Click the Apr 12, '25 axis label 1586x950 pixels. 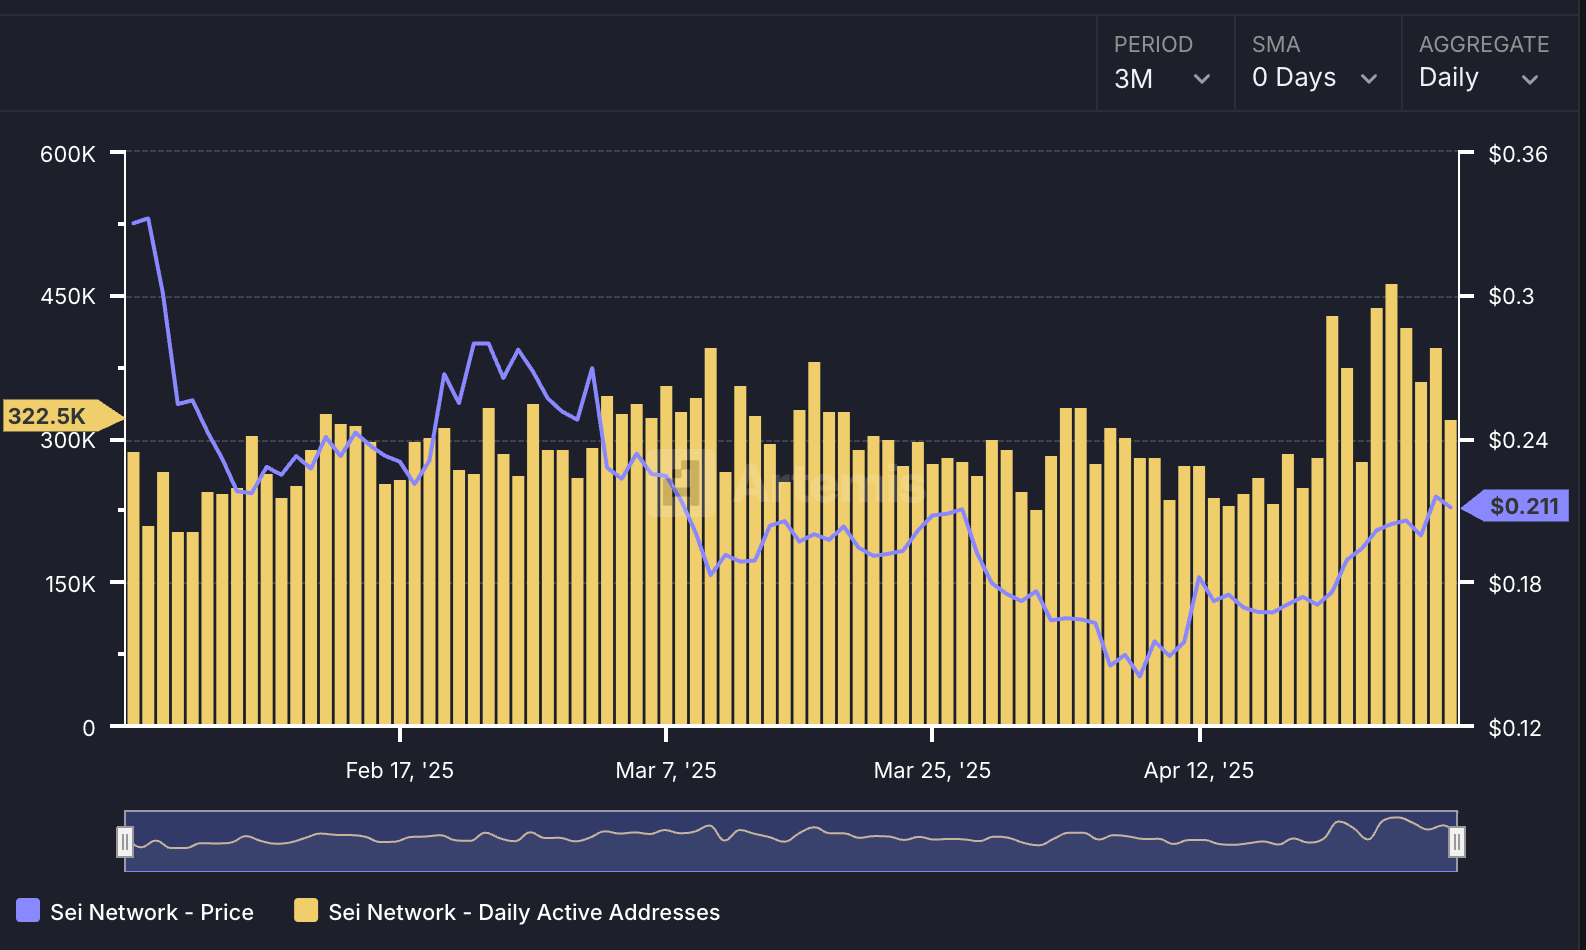tap(1199, 770)
